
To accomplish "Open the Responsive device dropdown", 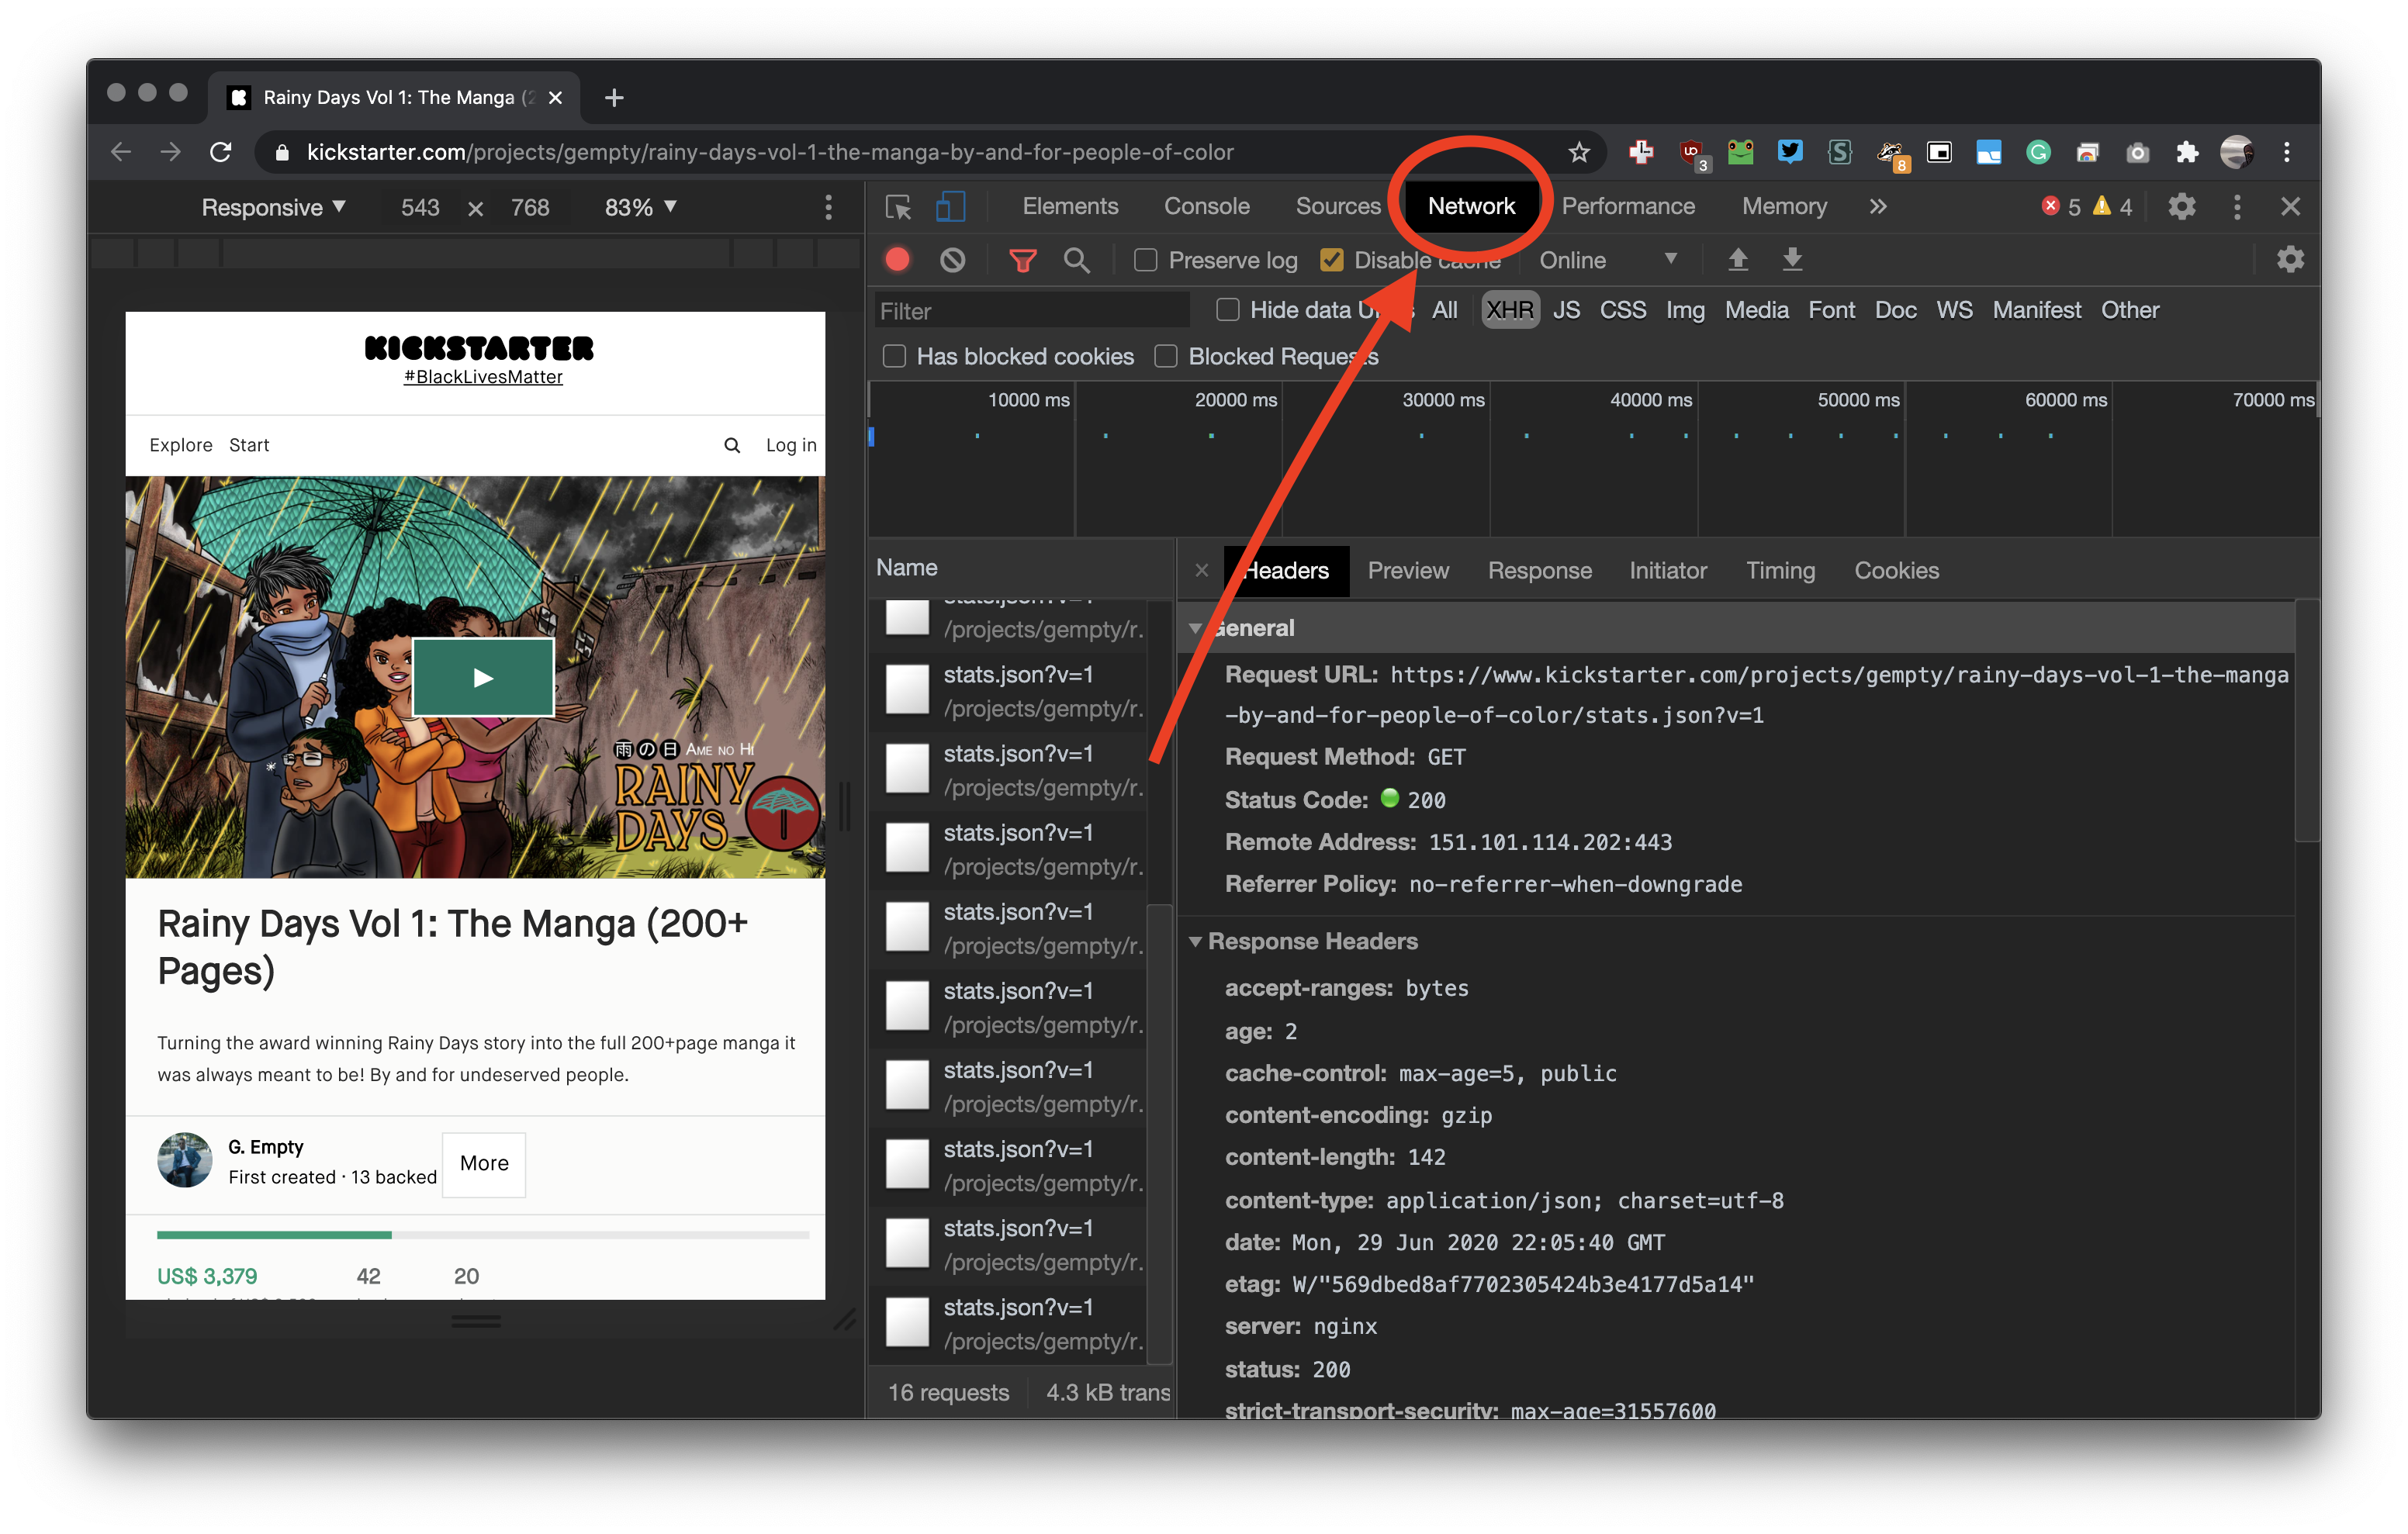I will 273,207.
